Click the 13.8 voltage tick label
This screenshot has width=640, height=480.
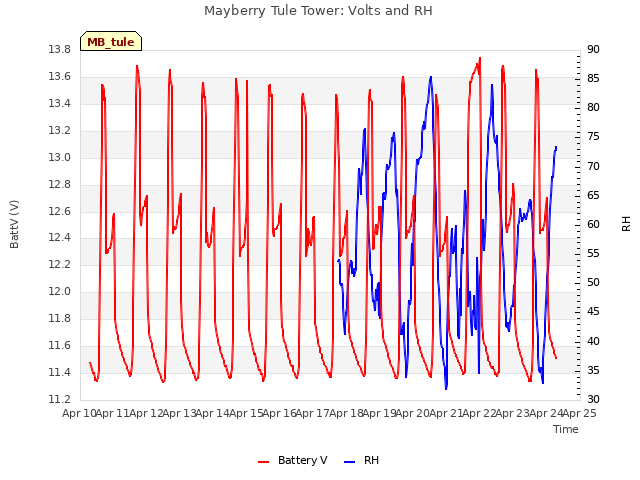(59, 50)
